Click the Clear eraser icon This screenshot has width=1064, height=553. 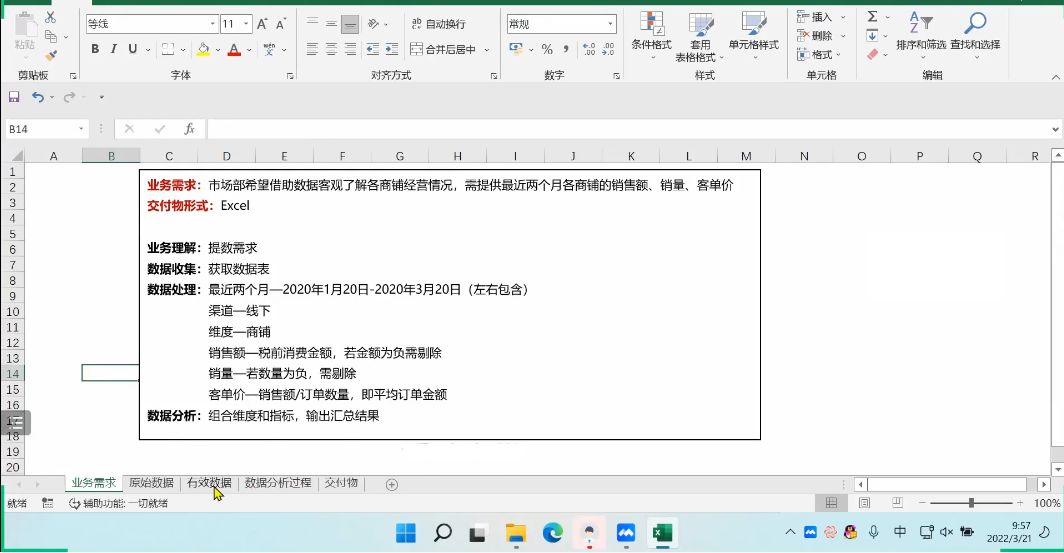[x=873, y=54]
